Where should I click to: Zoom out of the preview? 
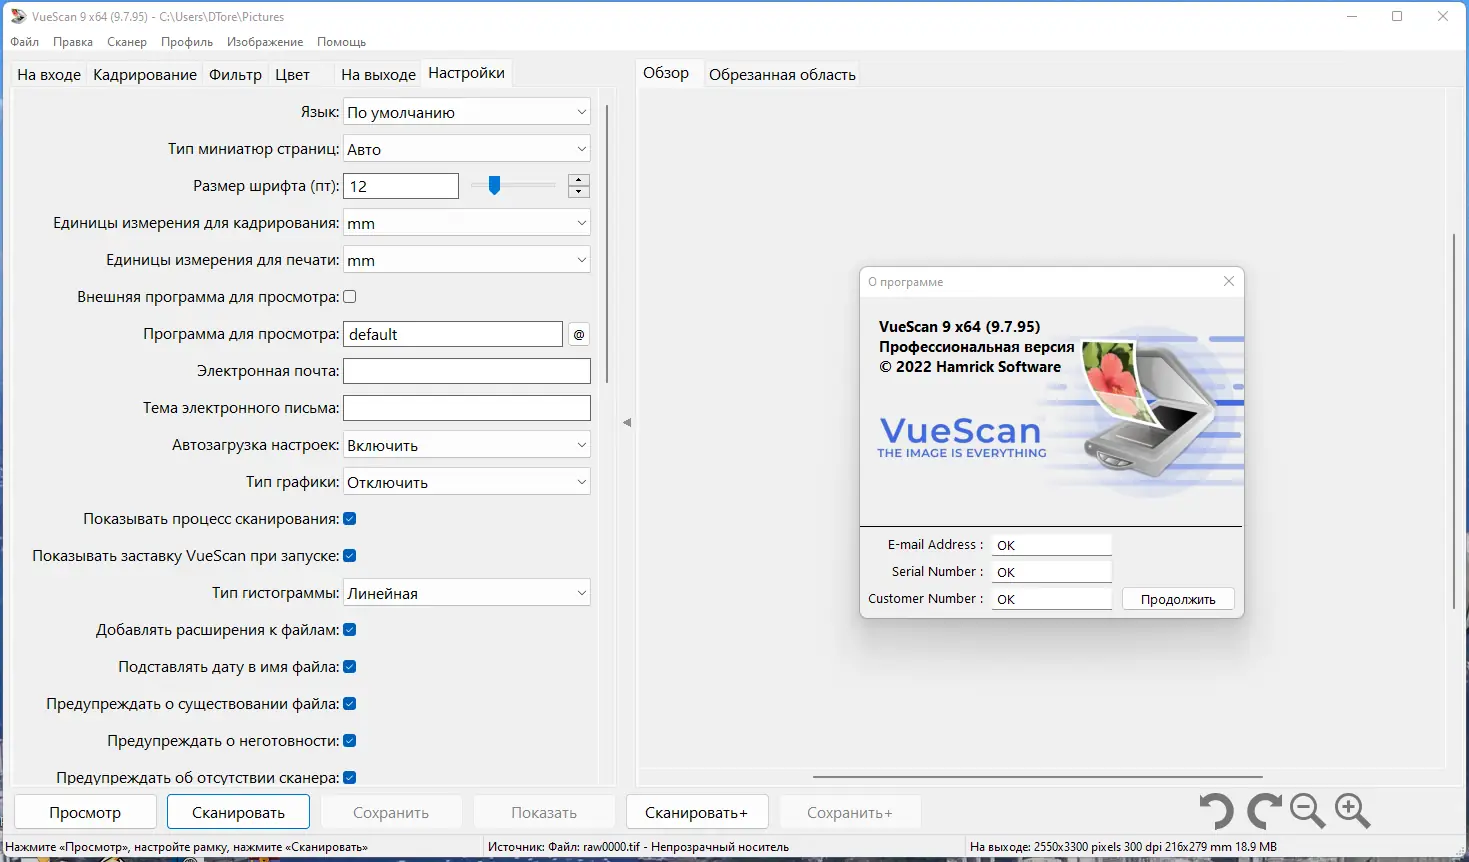tap(1307, 811)
